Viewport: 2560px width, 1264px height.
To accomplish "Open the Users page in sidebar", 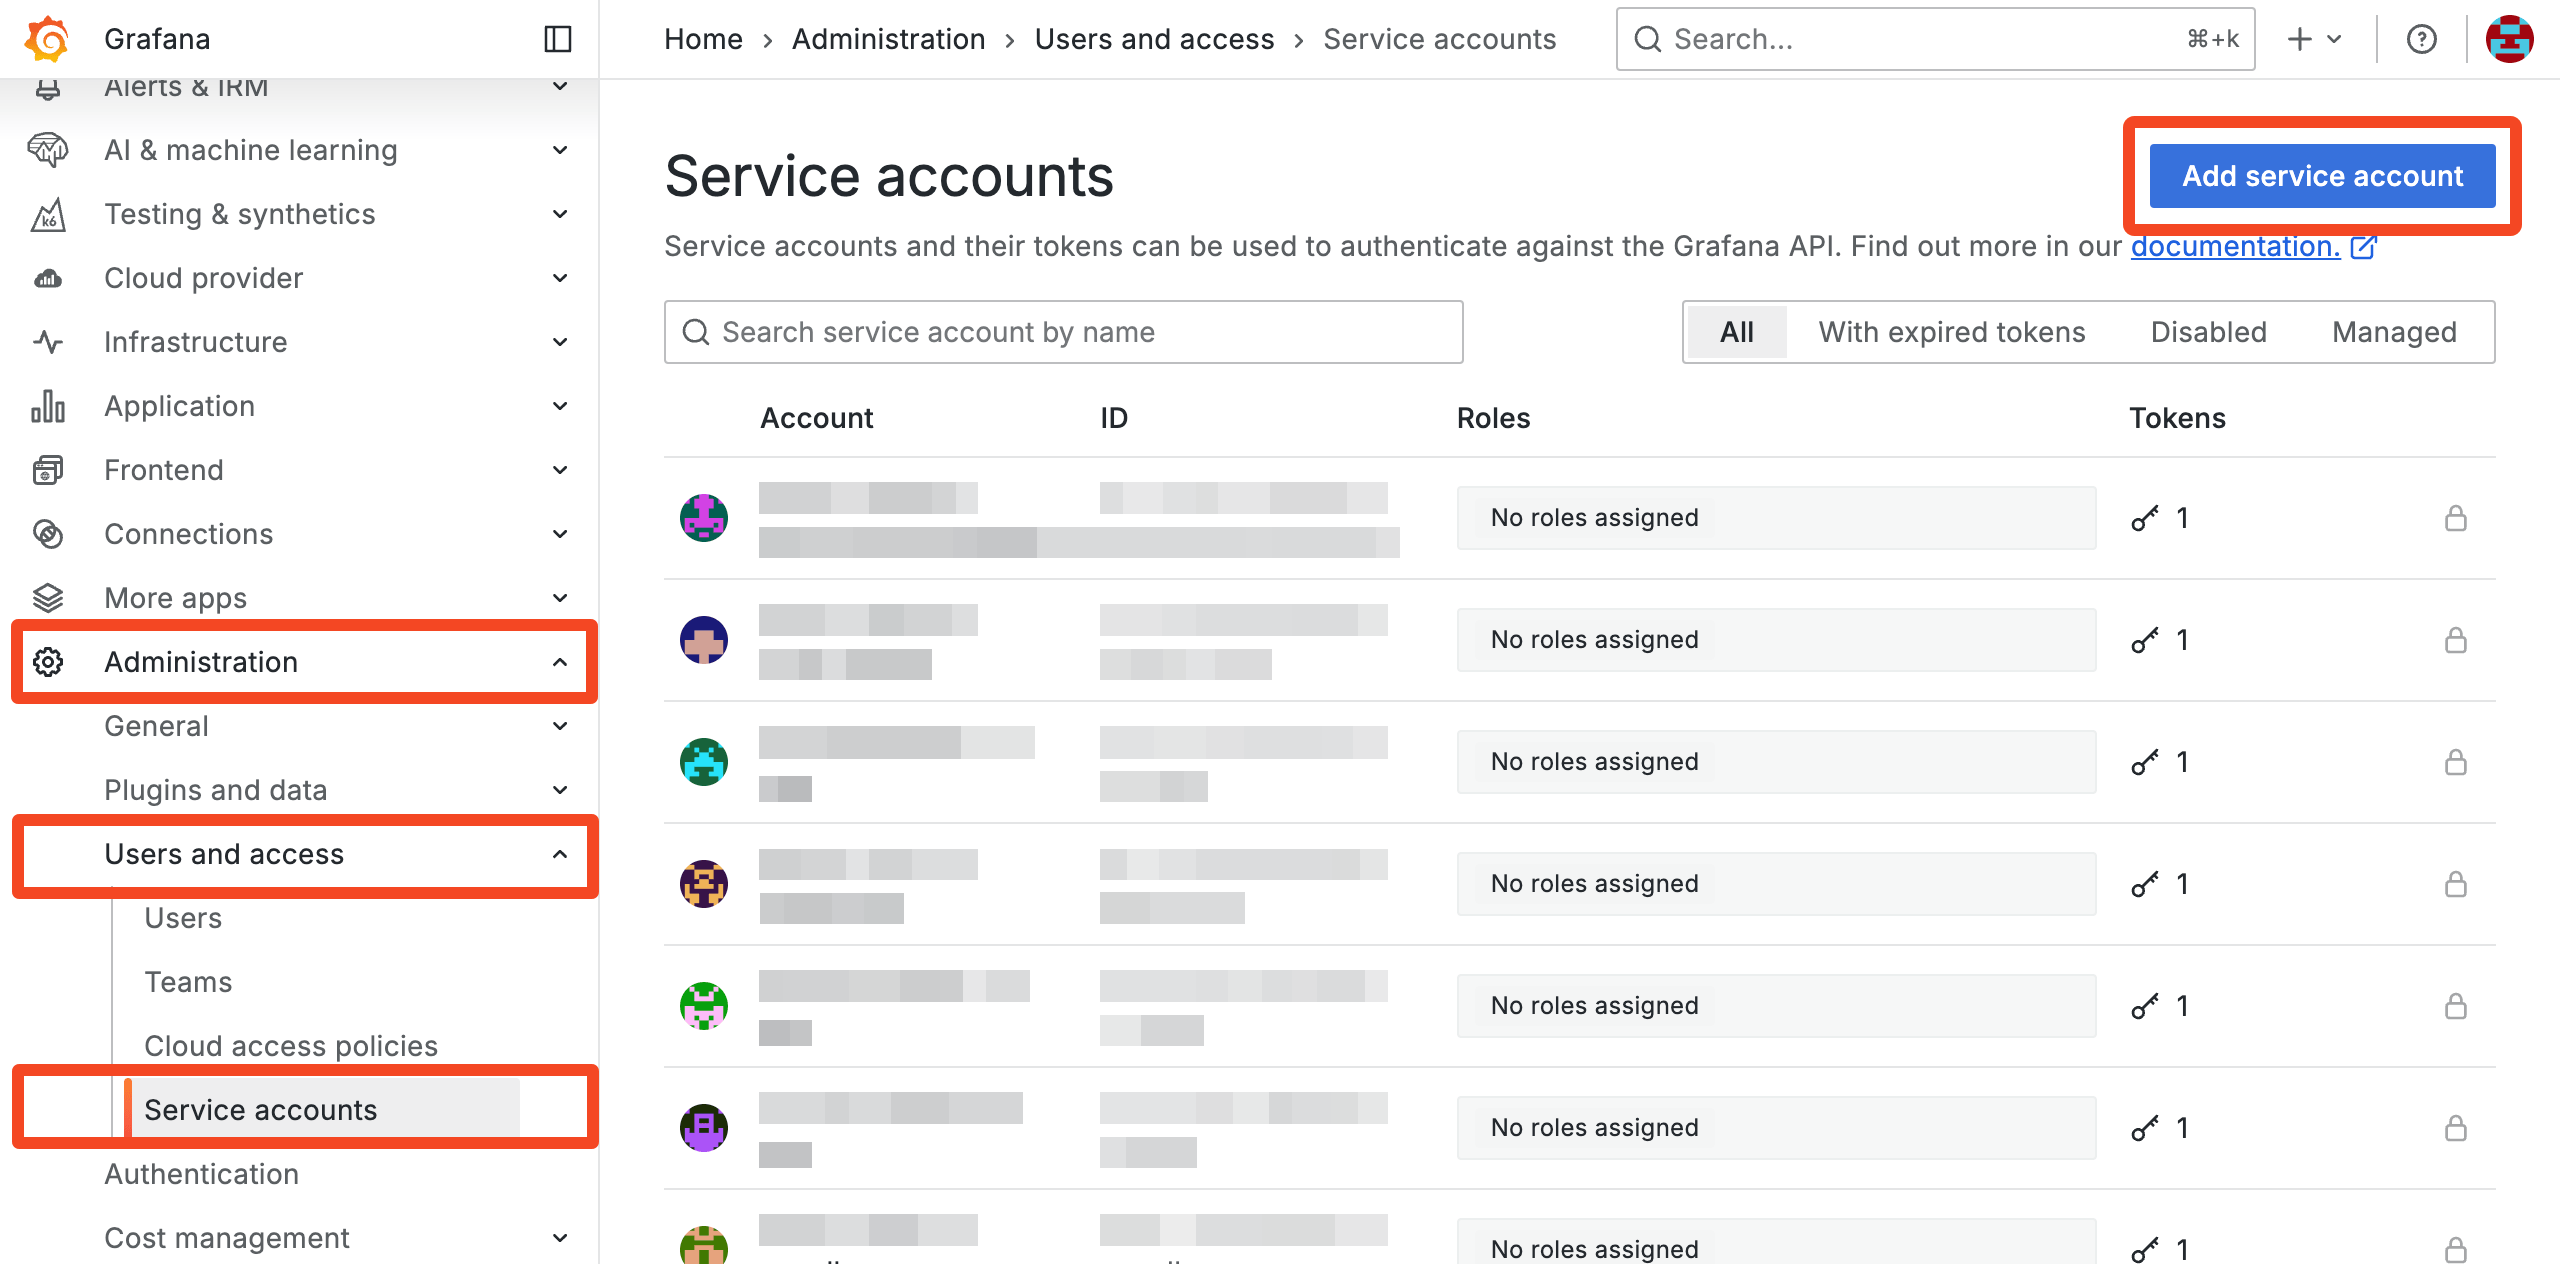I will (x=183, y=918).
